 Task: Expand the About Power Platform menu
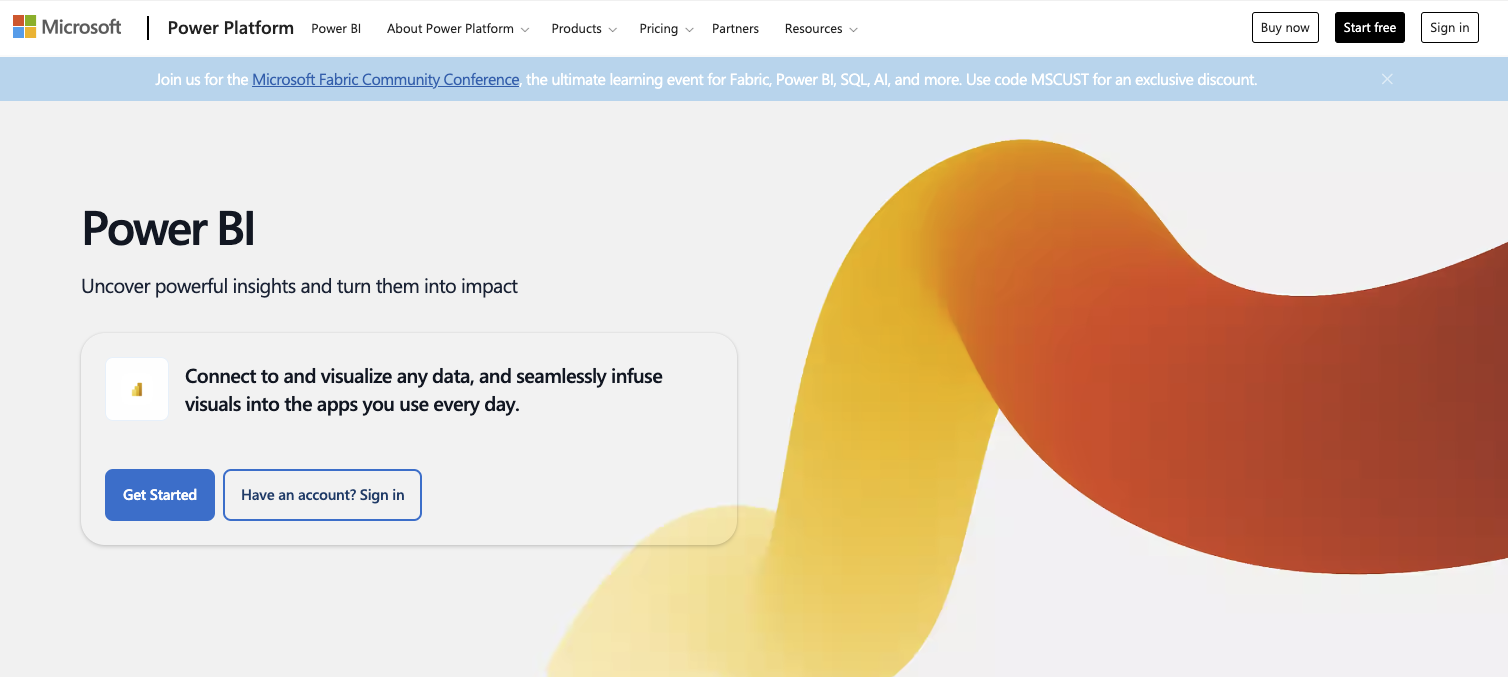click(458, 28)
